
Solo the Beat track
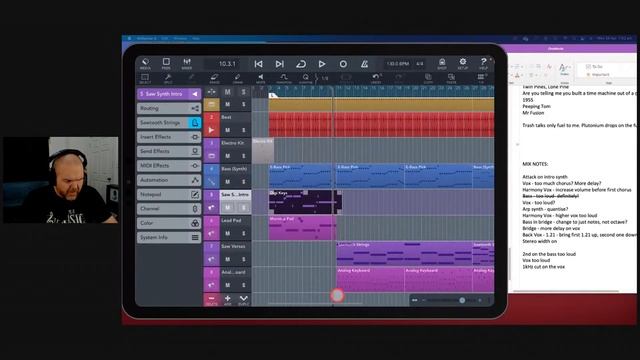point(244,130)
